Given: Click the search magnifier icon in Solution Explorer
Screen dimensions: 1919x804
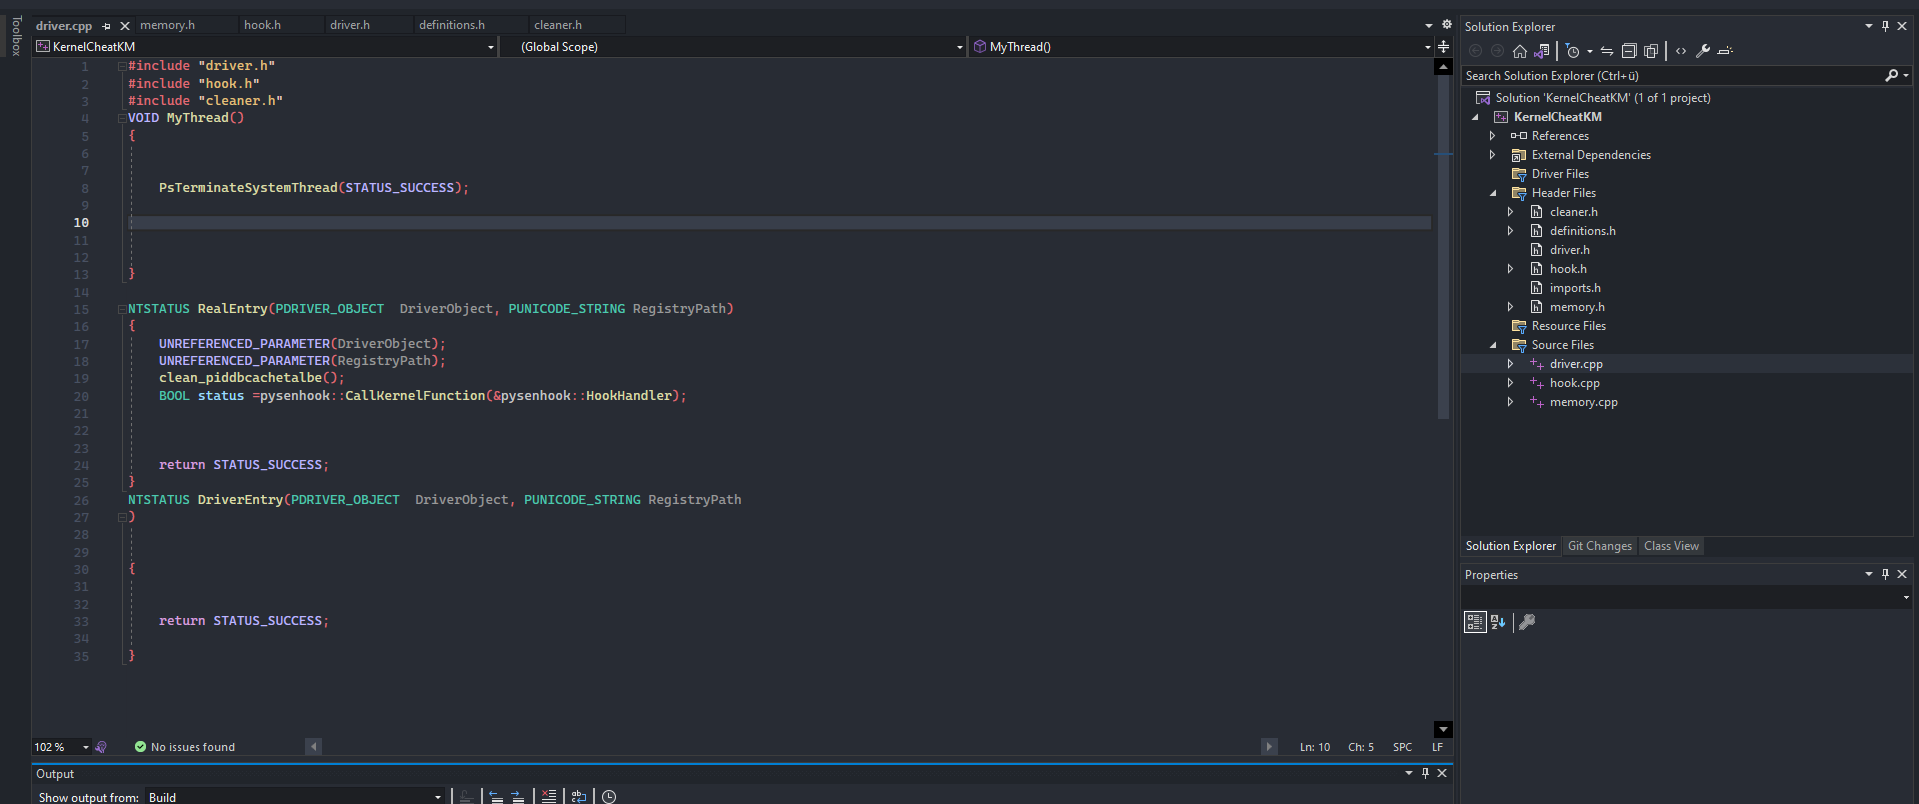Looking at the screenshot, I should click(x=1892, y=76).
